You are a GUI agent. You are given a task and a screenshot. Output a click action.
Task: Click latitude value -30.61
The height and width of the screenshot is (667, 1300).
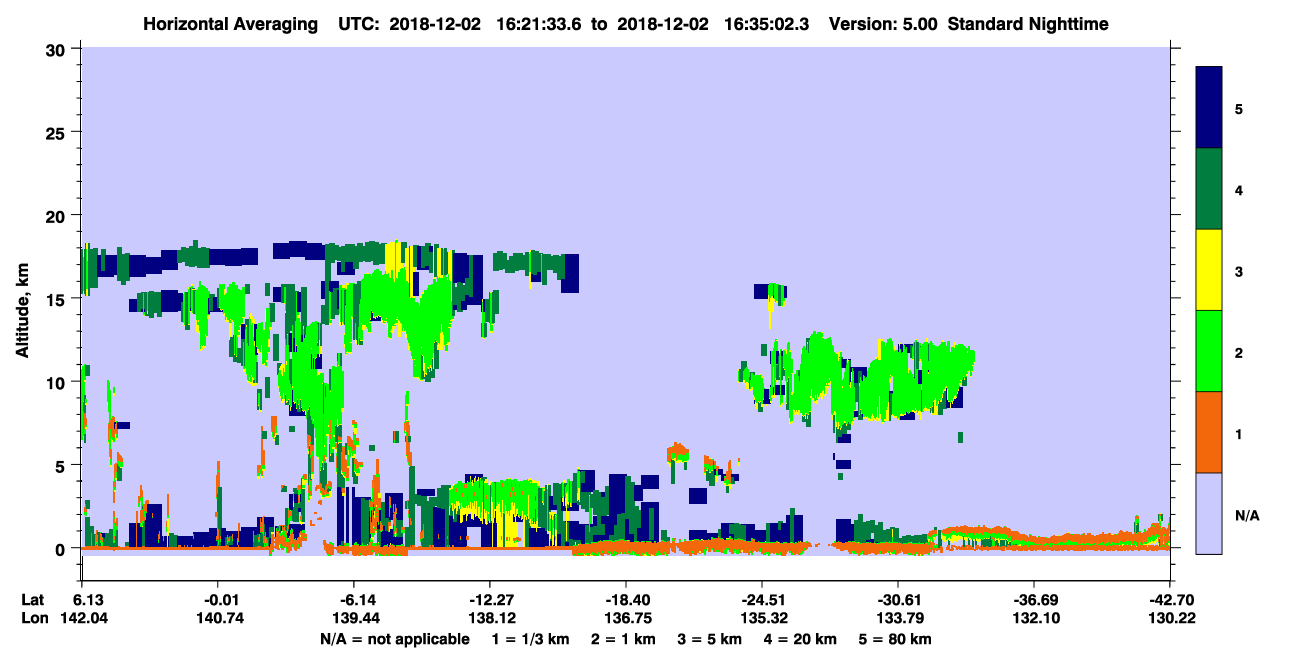[898, 599]
